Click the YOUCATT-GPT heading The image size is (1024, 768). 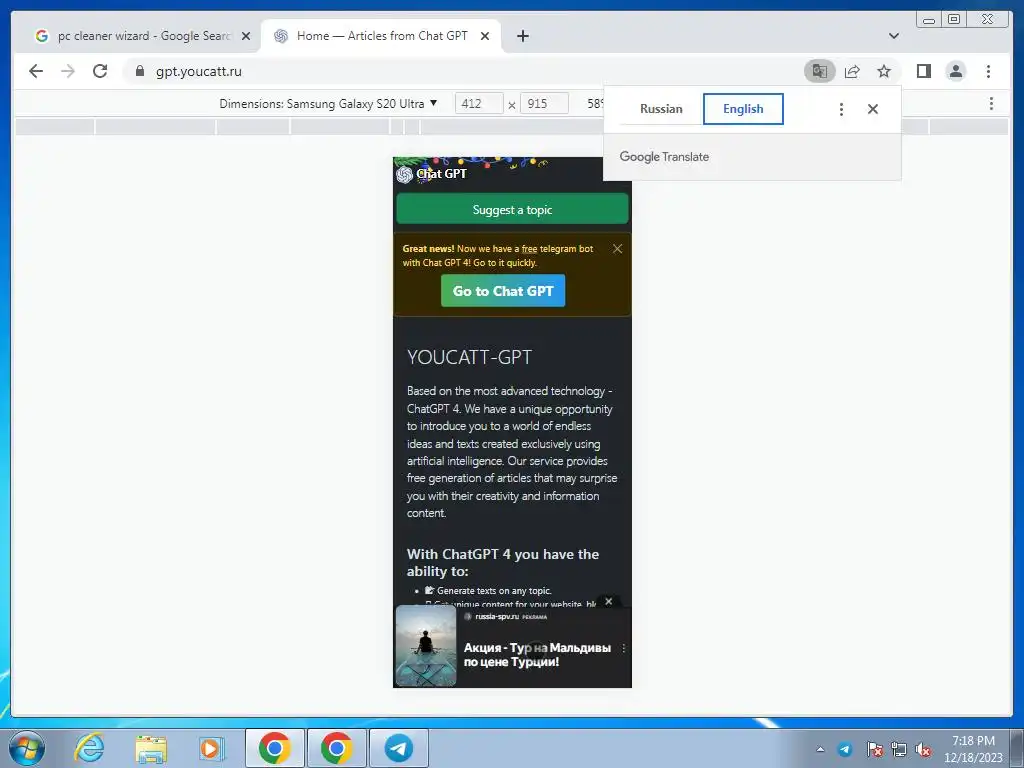[x=470, y=357]
